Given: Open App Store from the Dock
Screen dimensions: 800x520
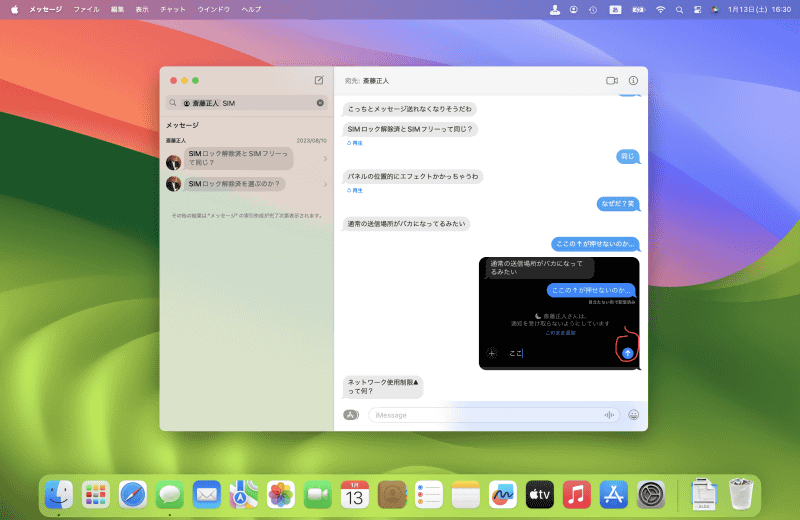Looking at the screenshot, I should pos(614,494).
